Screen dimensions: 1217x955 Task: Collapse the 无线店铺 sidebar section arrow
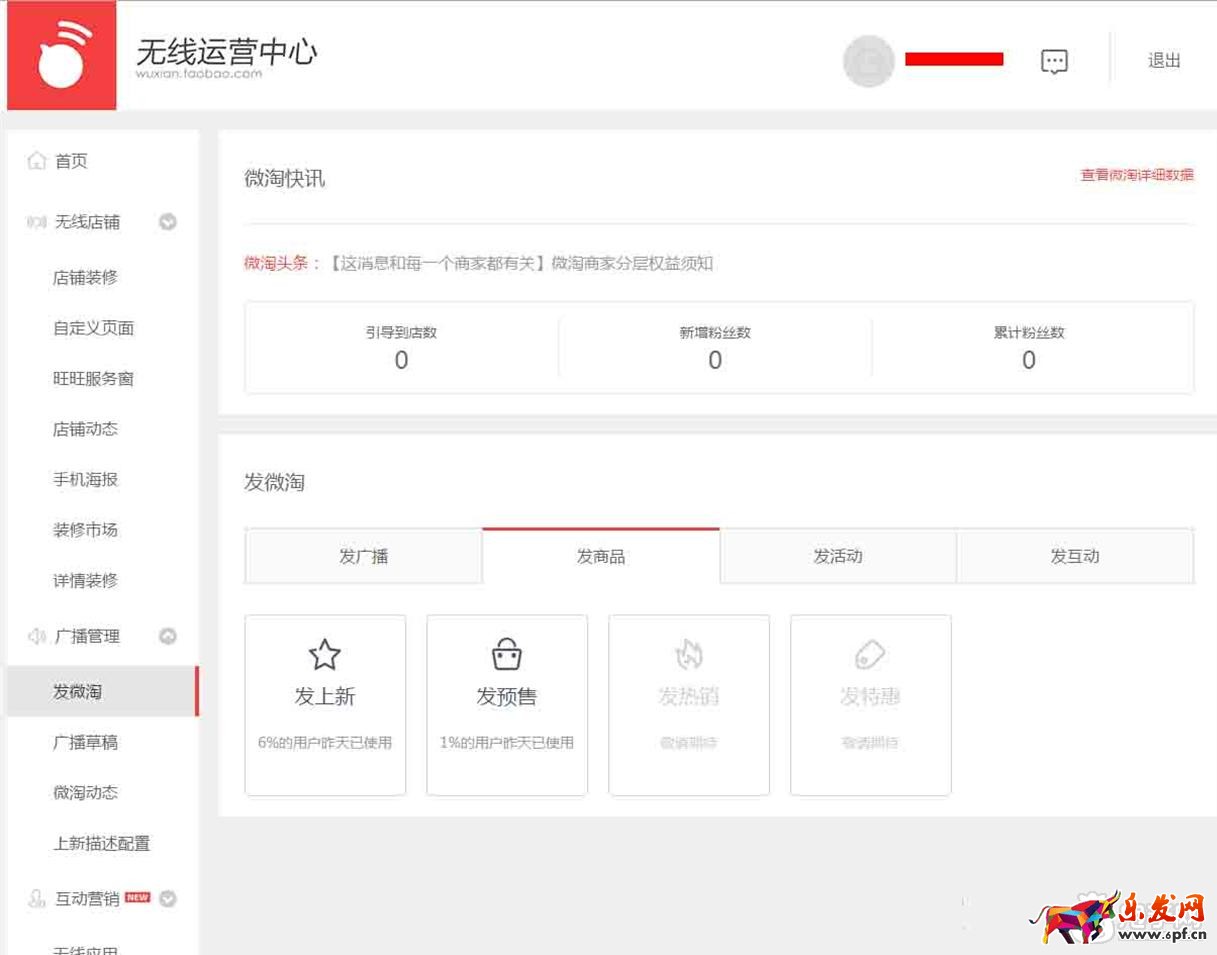[x=168, y=222]
